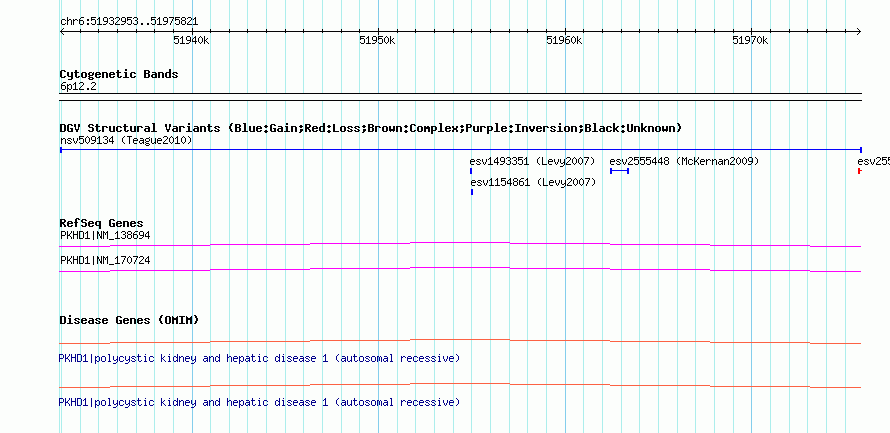Click the blue esv2555448 gain glyph
This screenshot has height=433, width=890.
[619, 171]
